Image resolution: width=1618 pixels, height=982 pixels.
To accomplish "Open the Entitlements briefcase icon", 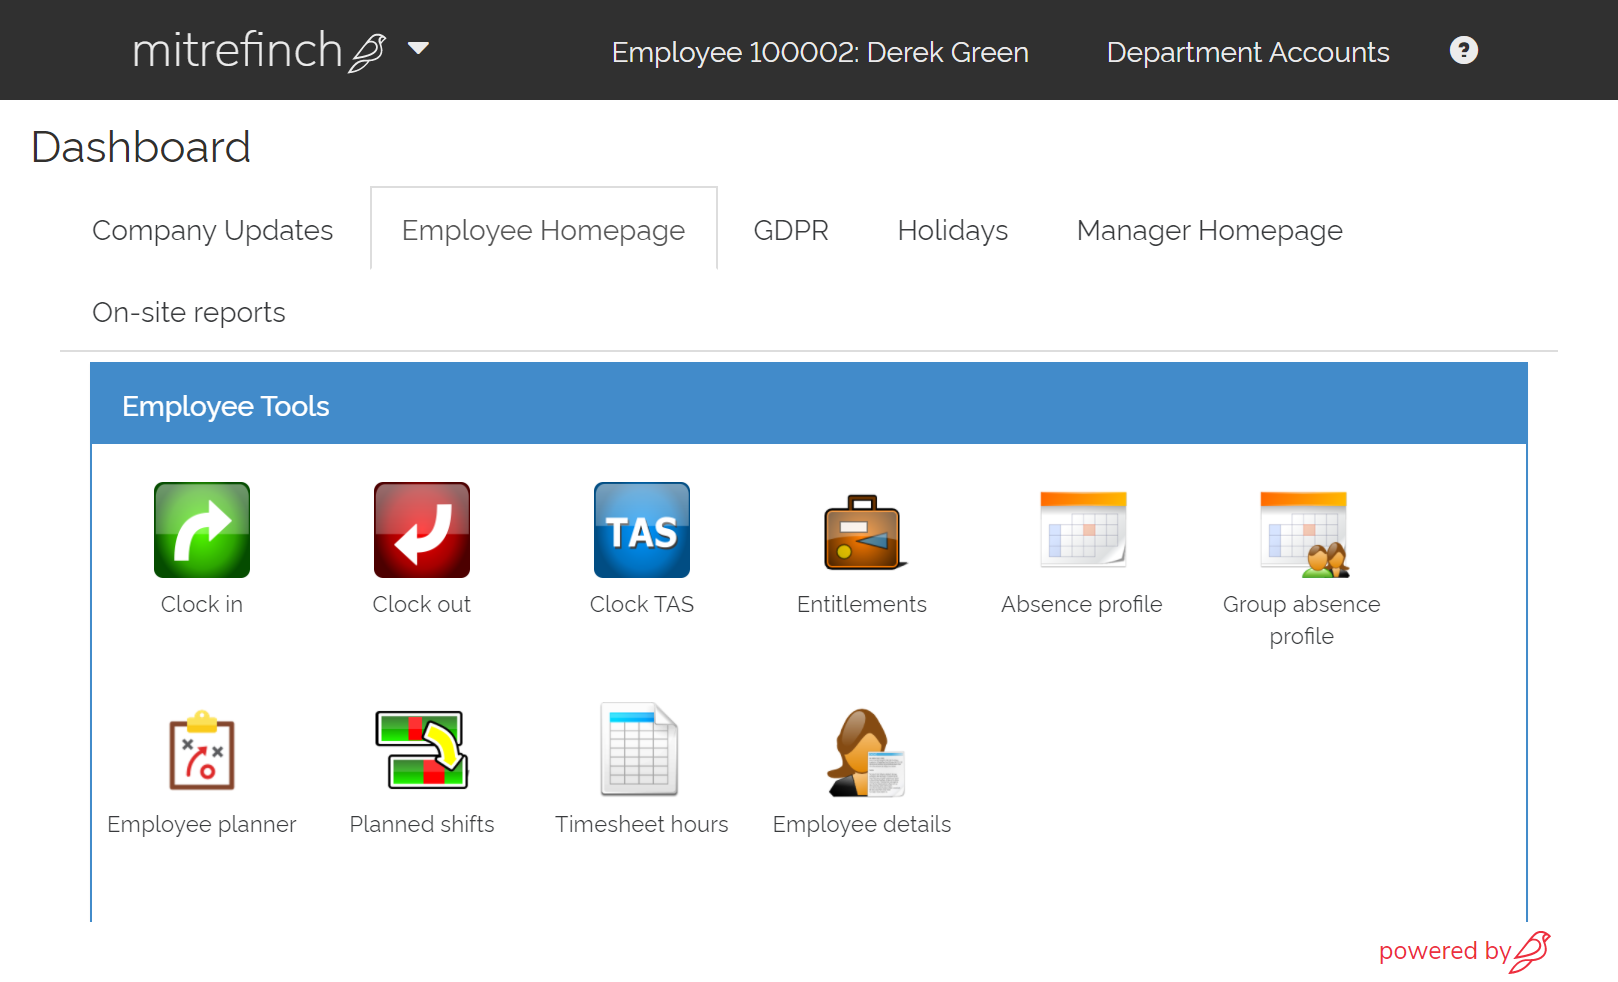I will coord(862,532).
